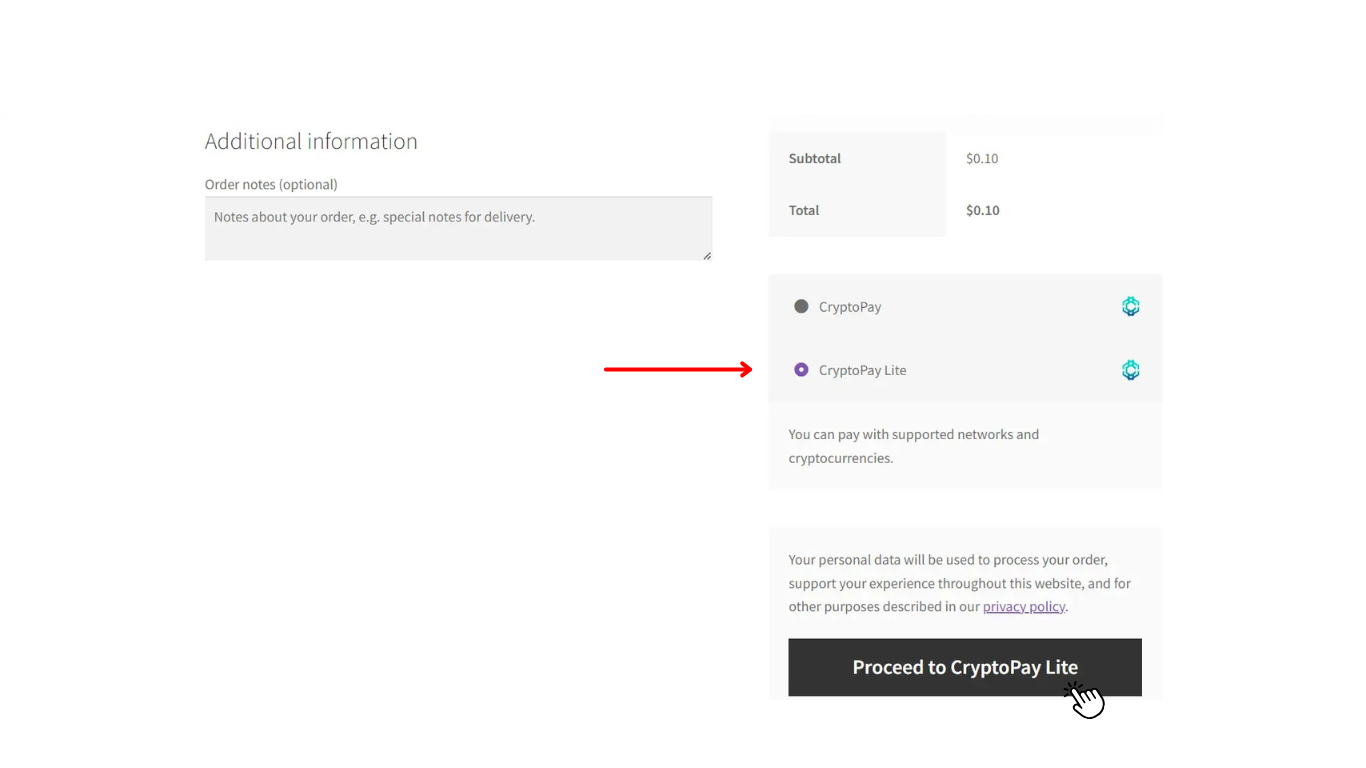This screenshot has height=768, width=1366.
Task: Select the CryptoPay Lite radio button
Action: tap(801, 370)
